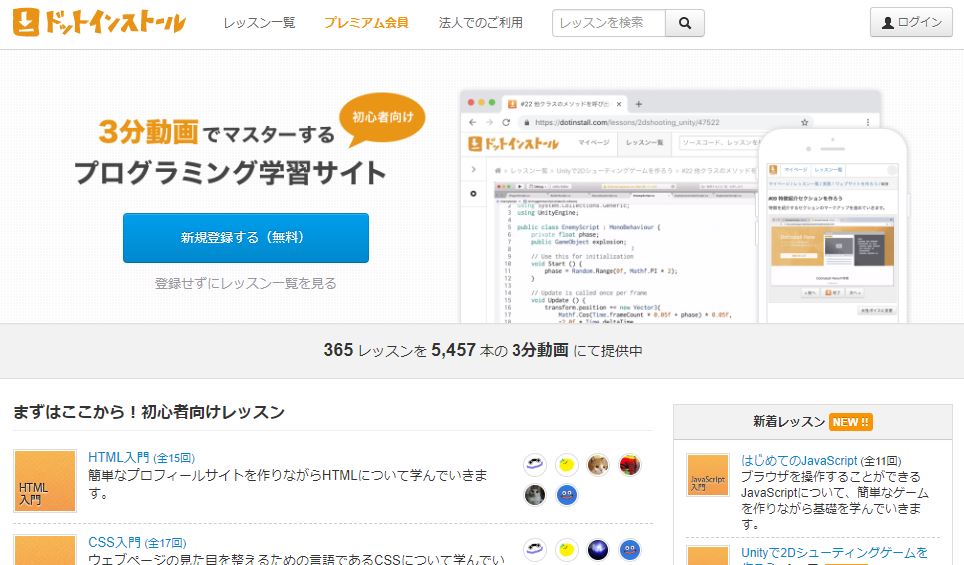Click the yellow chick avatar in HTML入門 row

pyautogui.click(x=567, y=464)
